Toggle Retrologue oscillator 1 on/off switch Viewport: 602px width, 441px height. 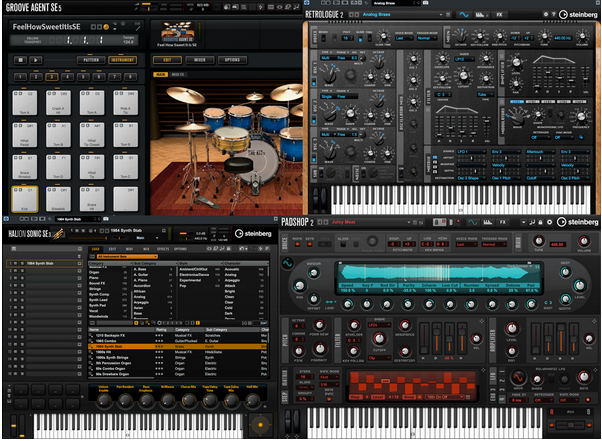coord(314,81)
